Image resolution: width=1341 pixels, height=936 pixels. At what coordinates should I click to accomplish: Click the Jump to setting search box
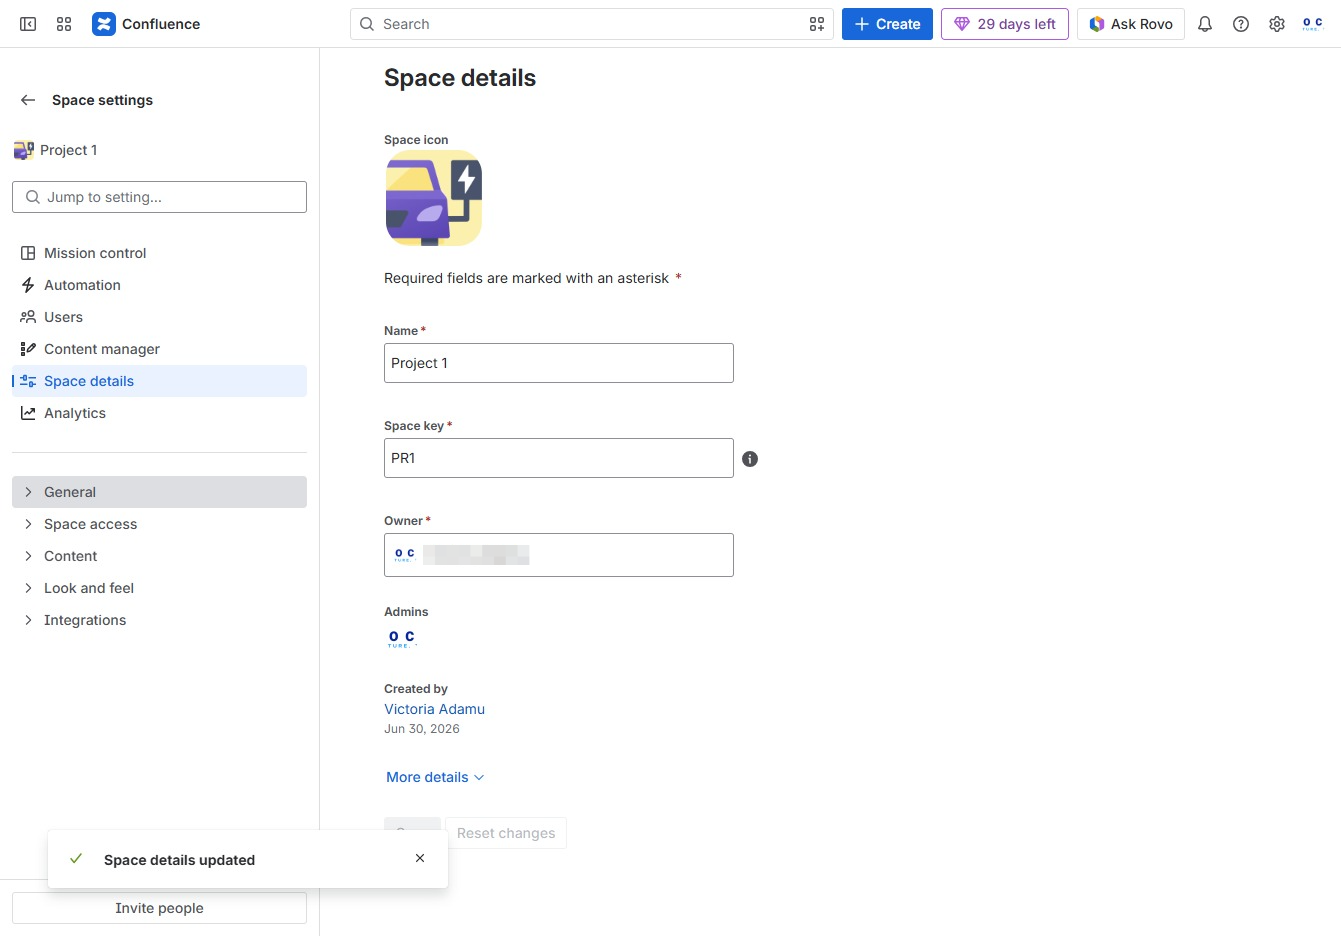tap(159, 197)
